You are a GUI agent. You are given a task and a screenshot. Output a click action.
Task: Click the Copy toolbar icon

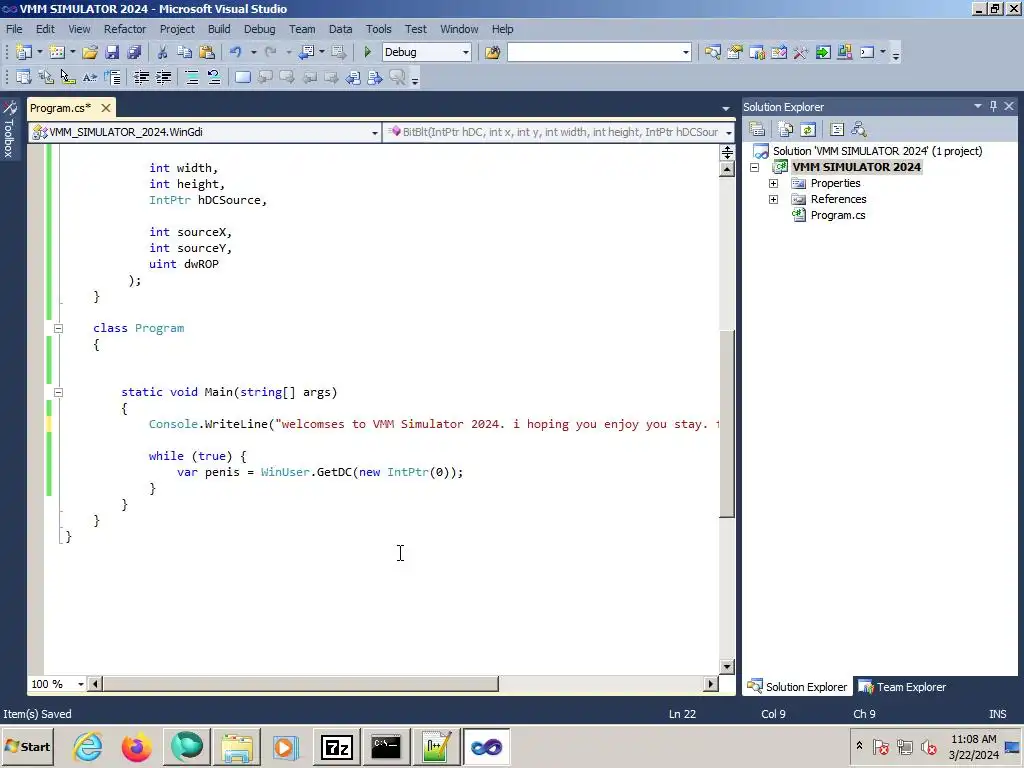point(184,52)
